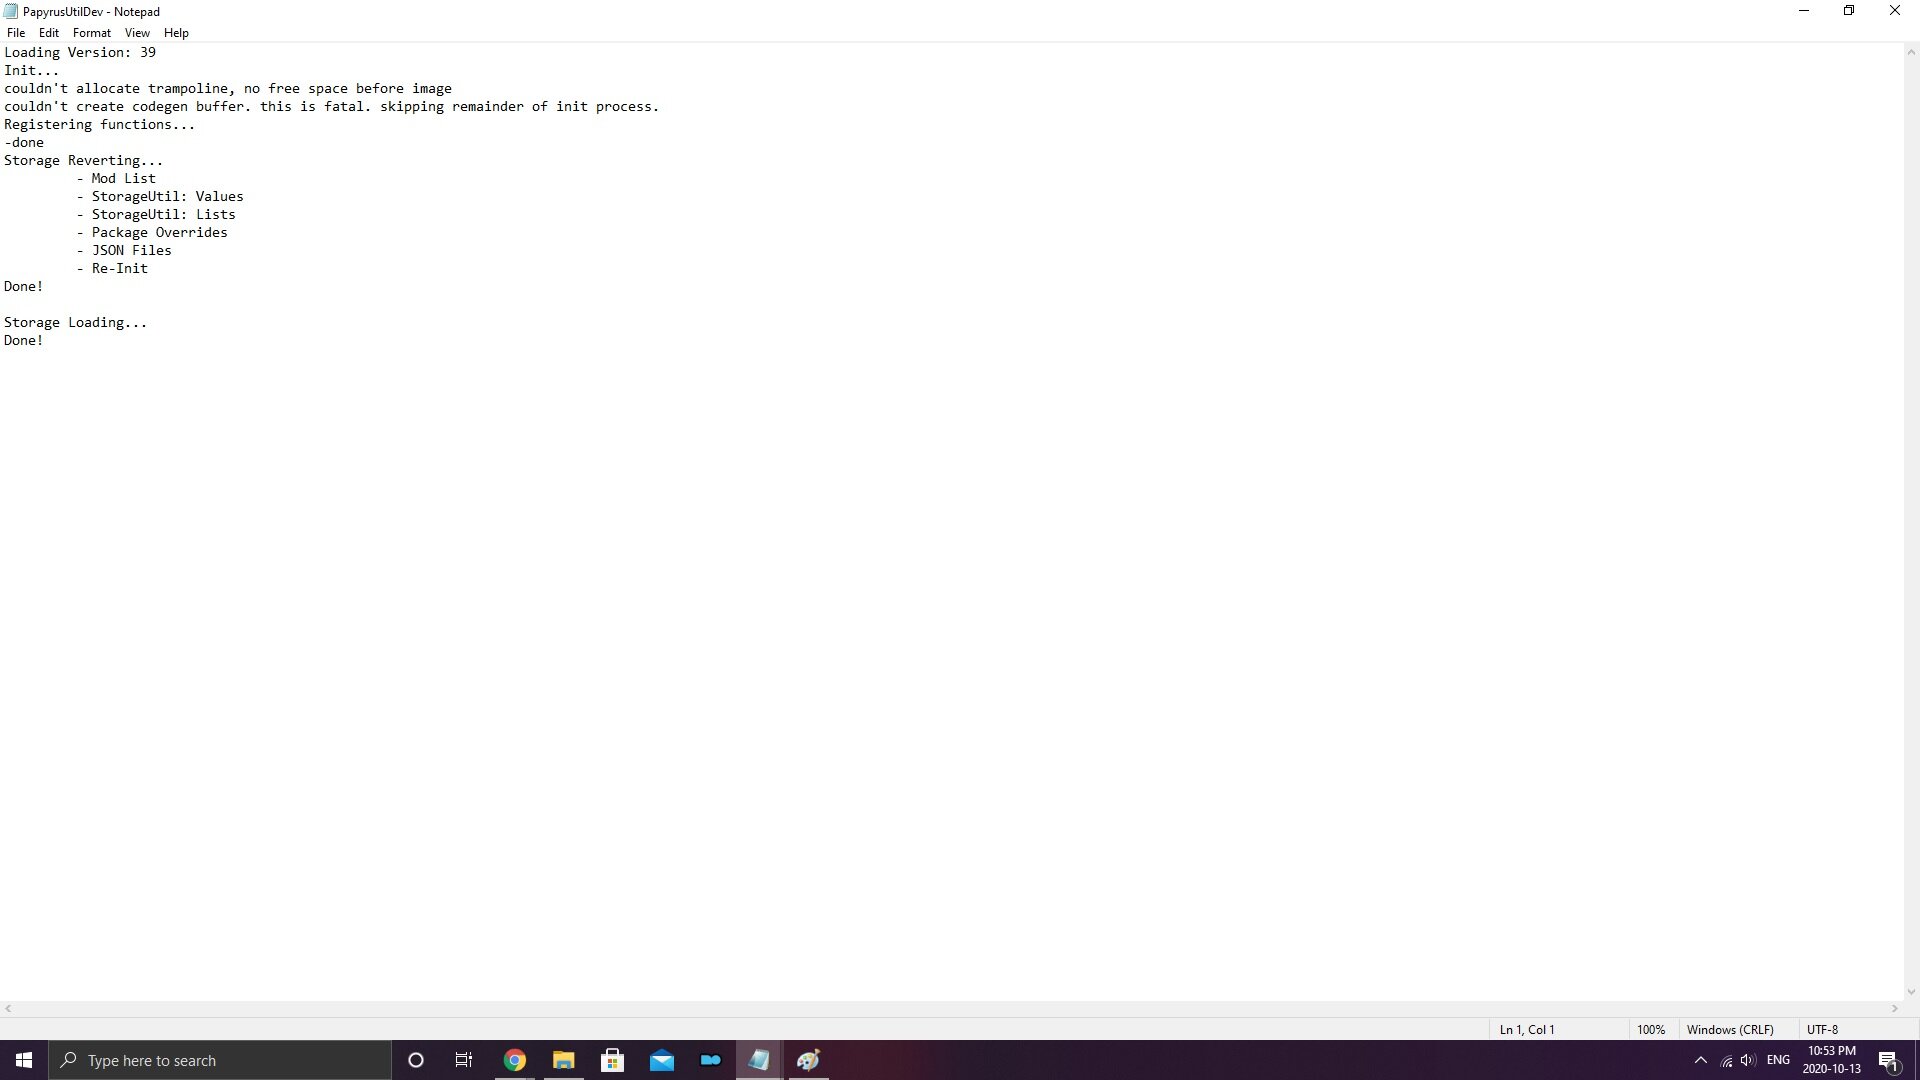
Task: Show hidden system tray icons
Action: point(1700,1060)
